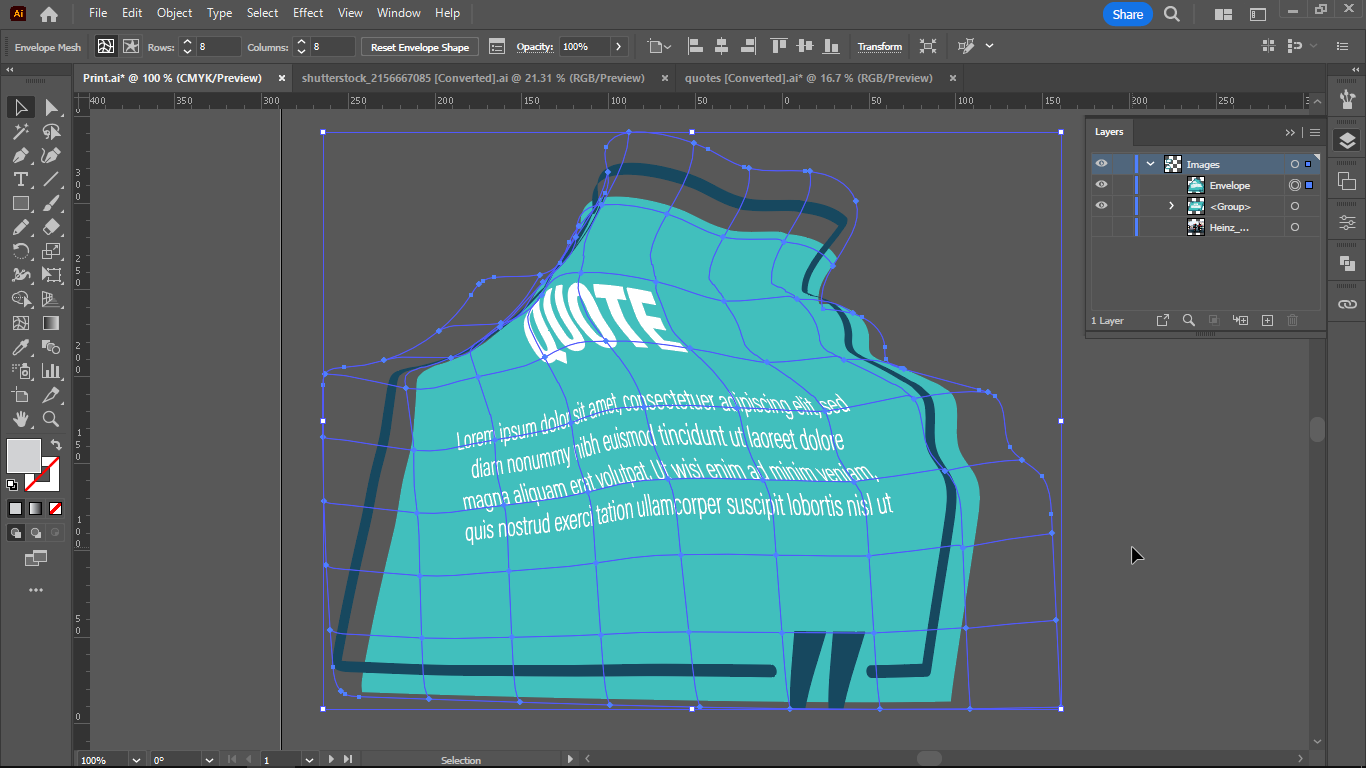This screenshot has height=768, width=1366.
Task: Activate the Edit Envelope mesh icon
Action: pyautogui.click(x=105, y=46)
